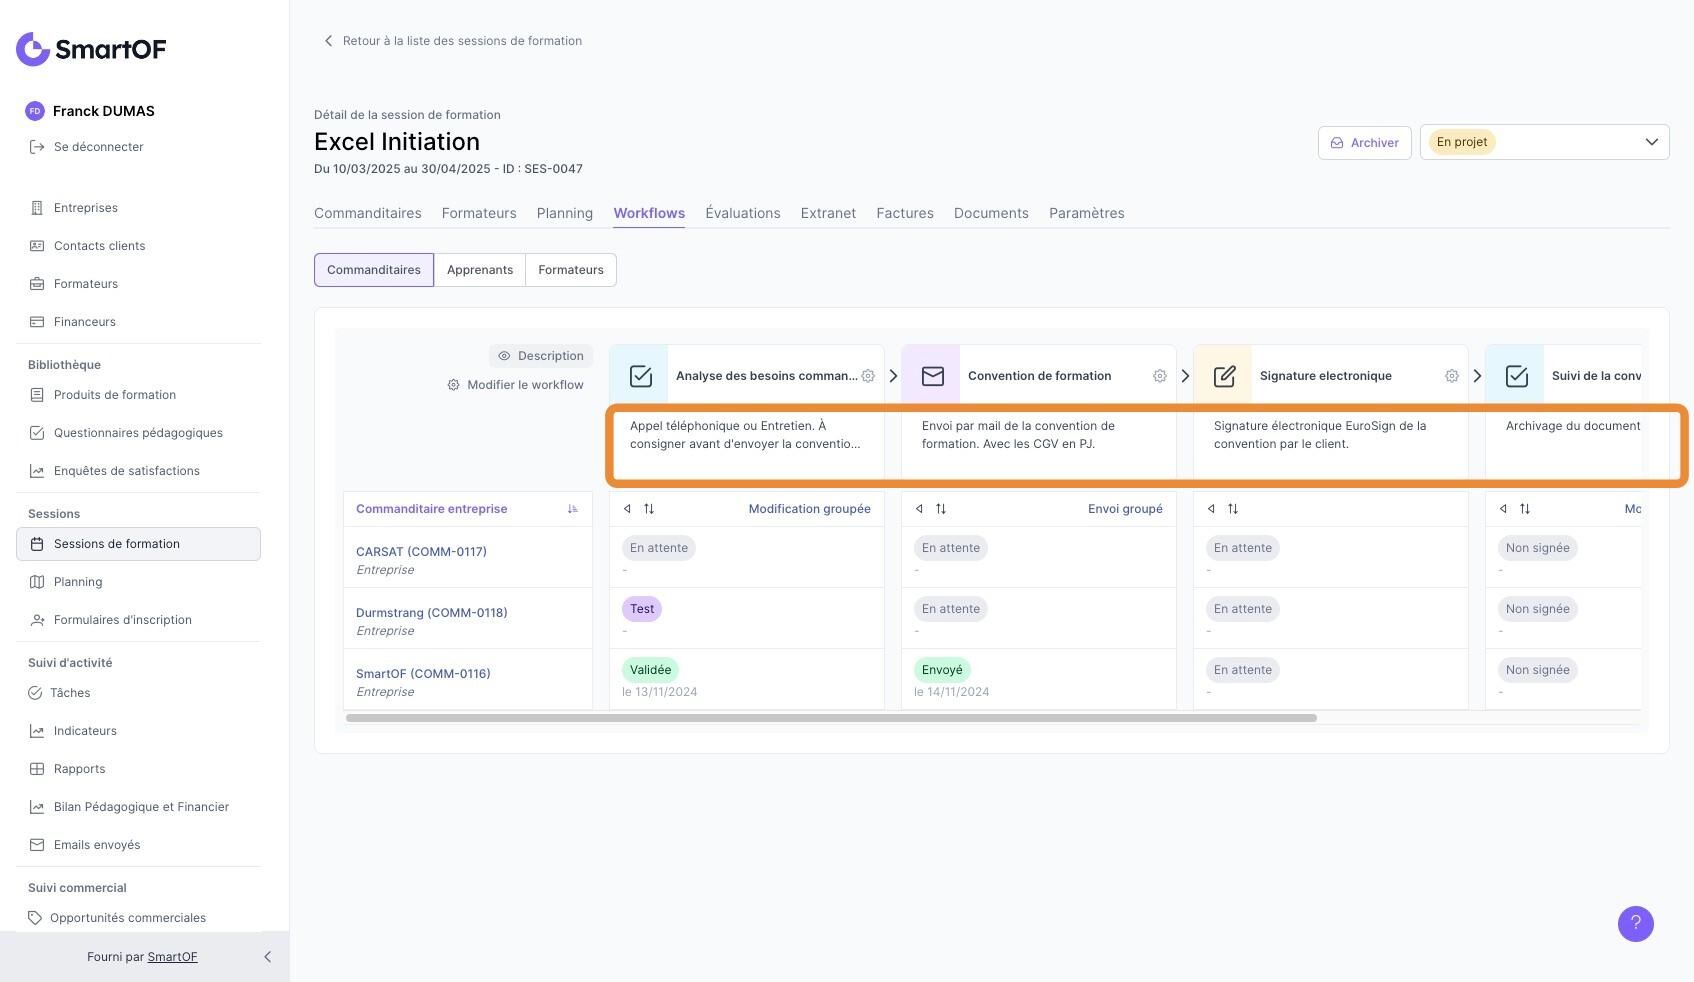Image resolution: width=1694 pixels, height=982 pixels.
Task: Go to Enquêtes de satisfactions in sidebar
Action: [x=126, y=471]
